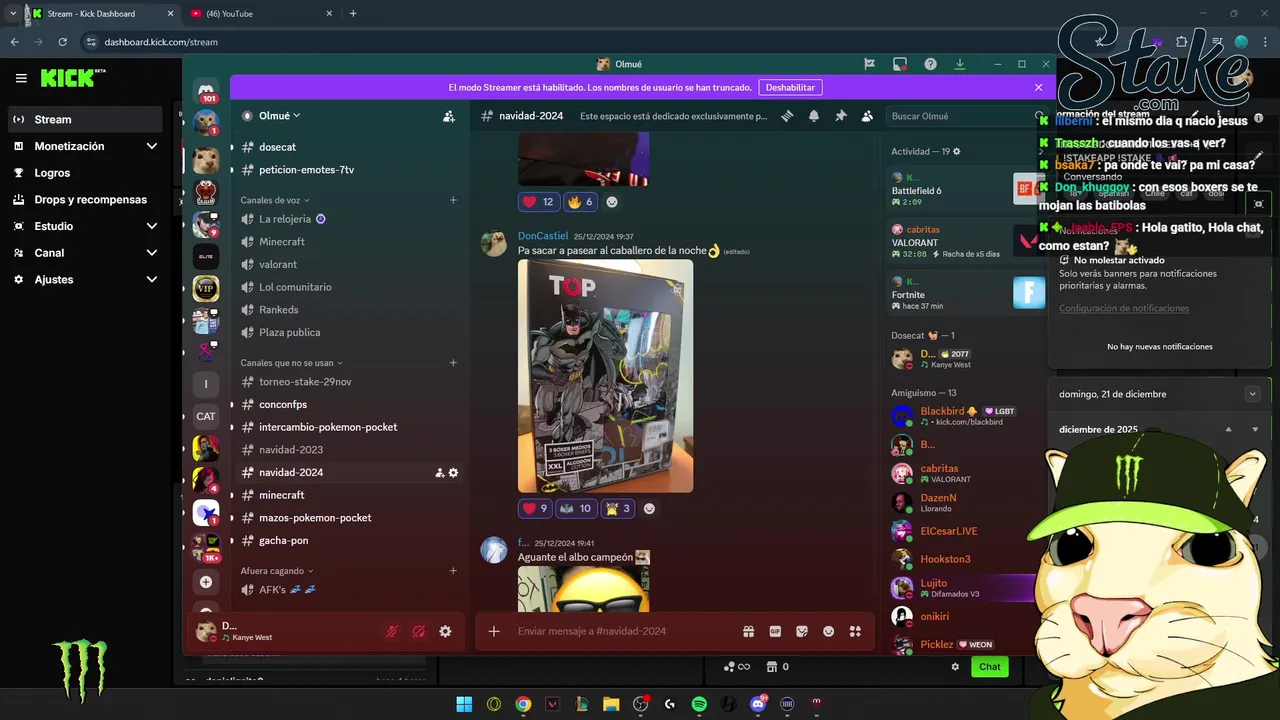Collapse Afuera cagando category
This screenshot has width=1280, height=720.
tap(276, 571)
